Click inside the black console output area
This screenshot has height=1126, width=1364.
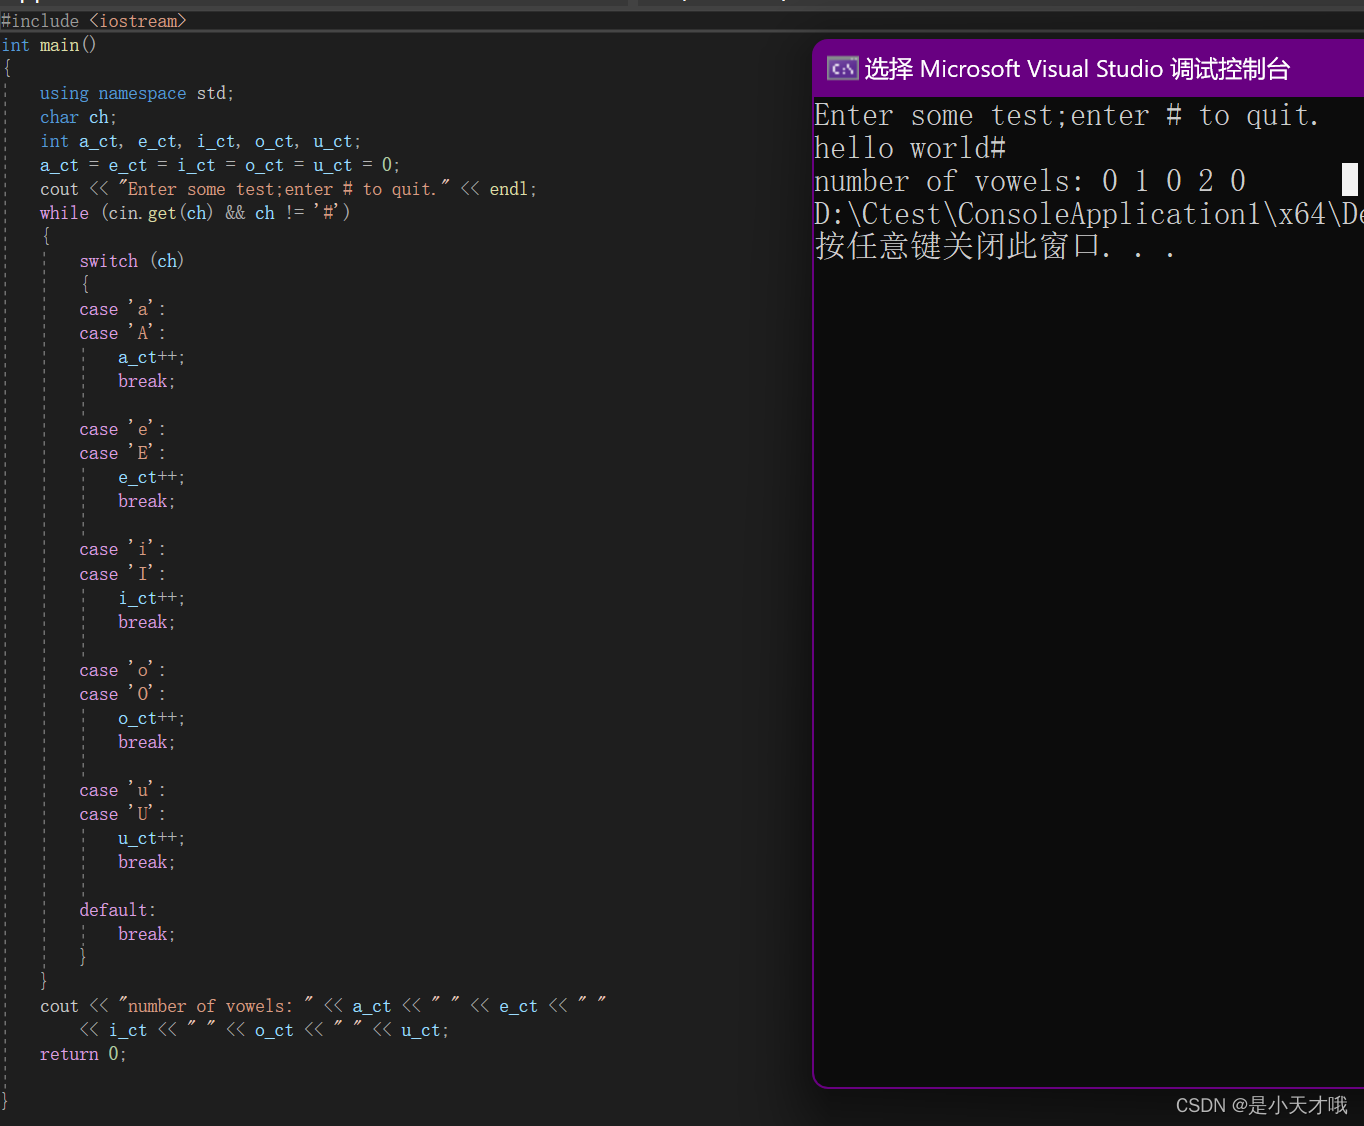click(x=1080, y=600)
